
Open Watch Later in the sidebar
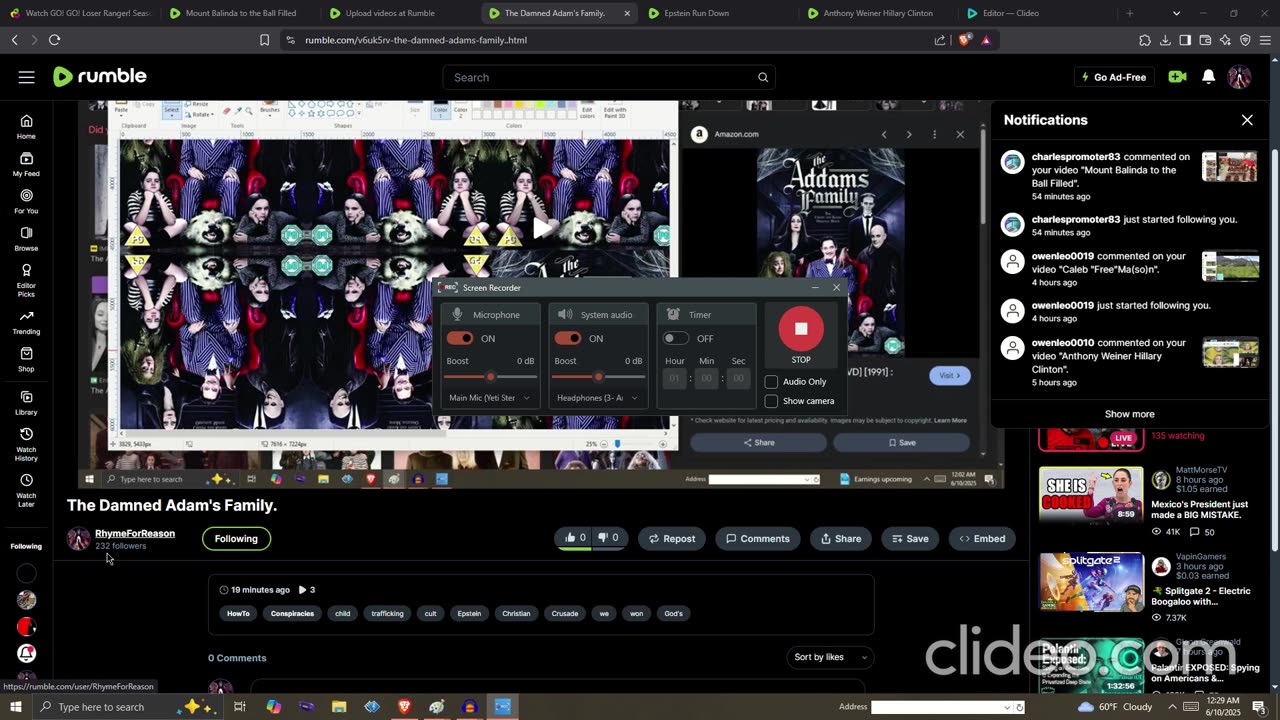(26, 490)
